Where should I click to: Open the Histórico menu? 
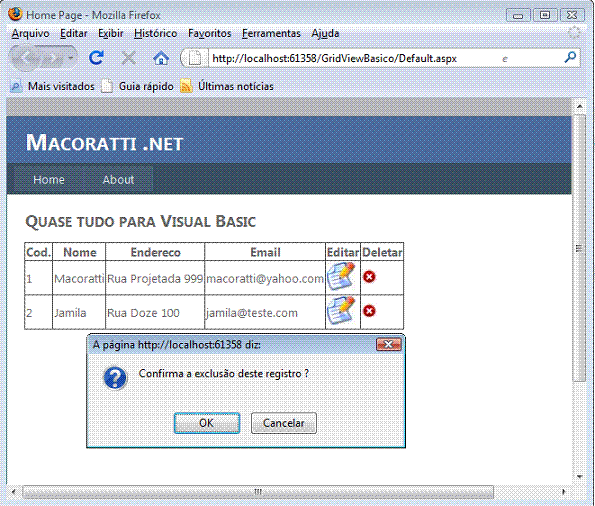tap(156, 33)
